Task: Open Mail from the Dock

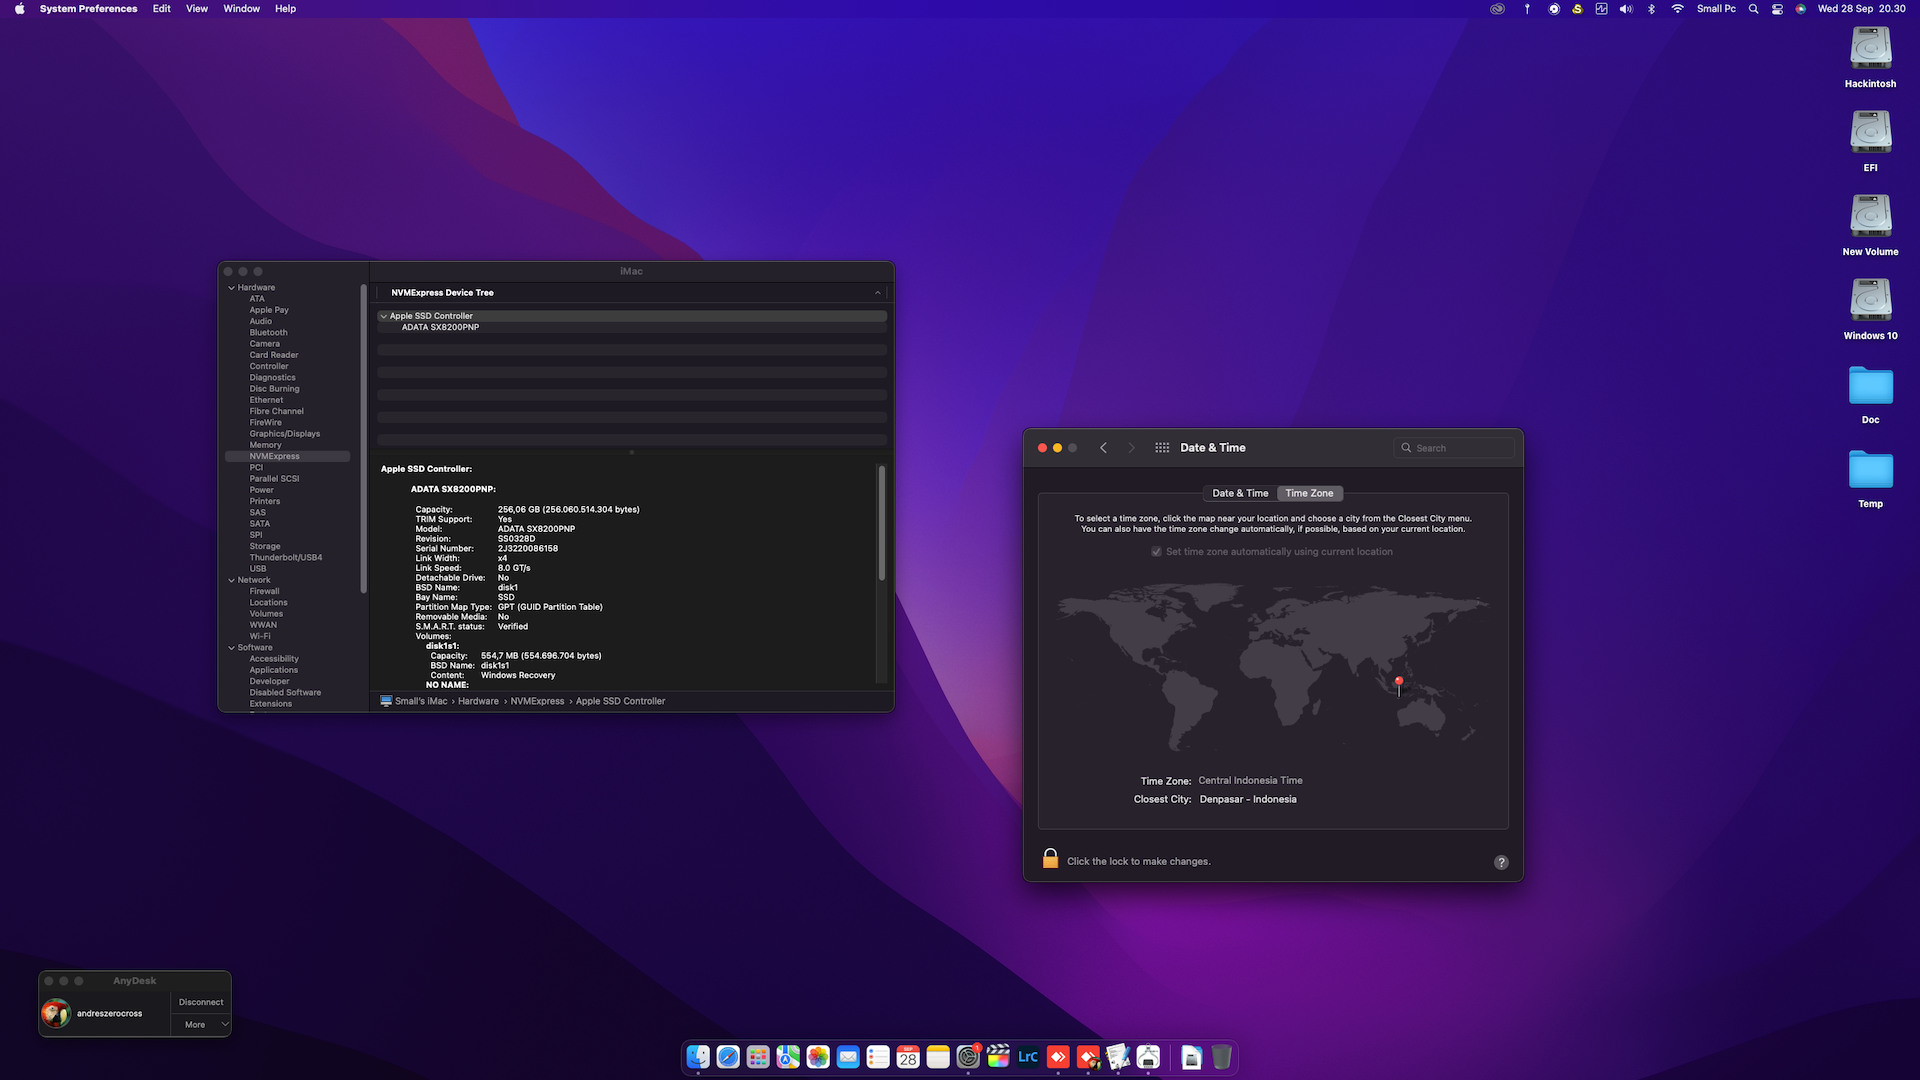Action: pyautogui.click(x=848, y=1057)
